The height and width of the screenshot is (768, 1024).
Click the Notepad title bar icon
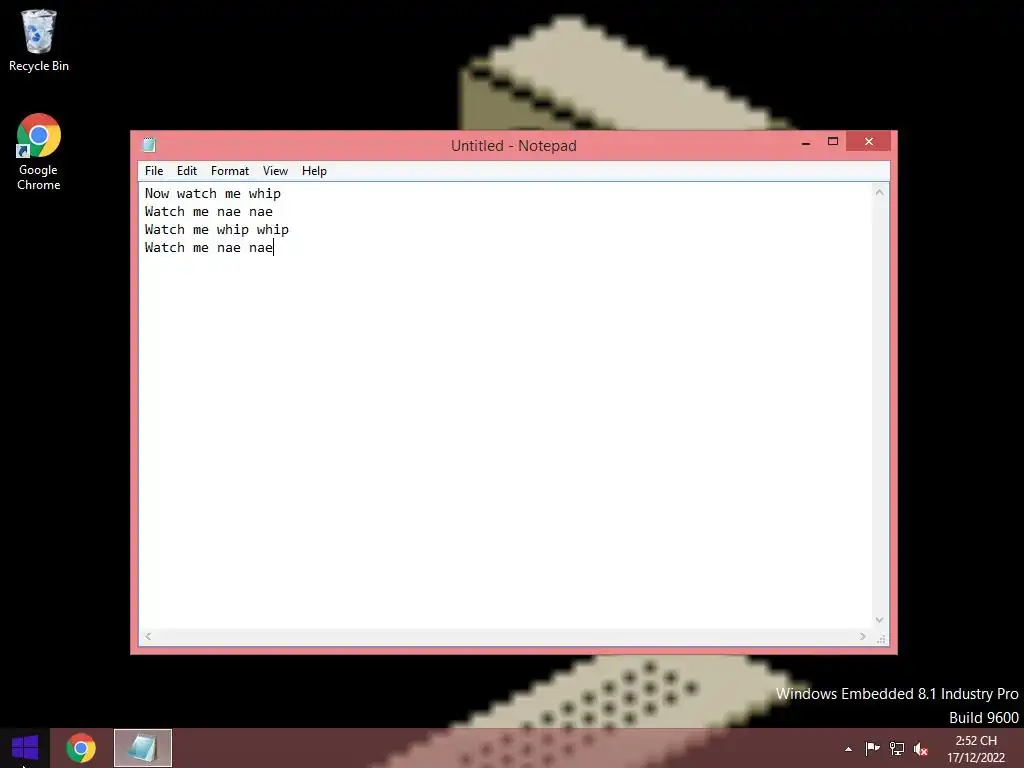click(x=150, y=145)
